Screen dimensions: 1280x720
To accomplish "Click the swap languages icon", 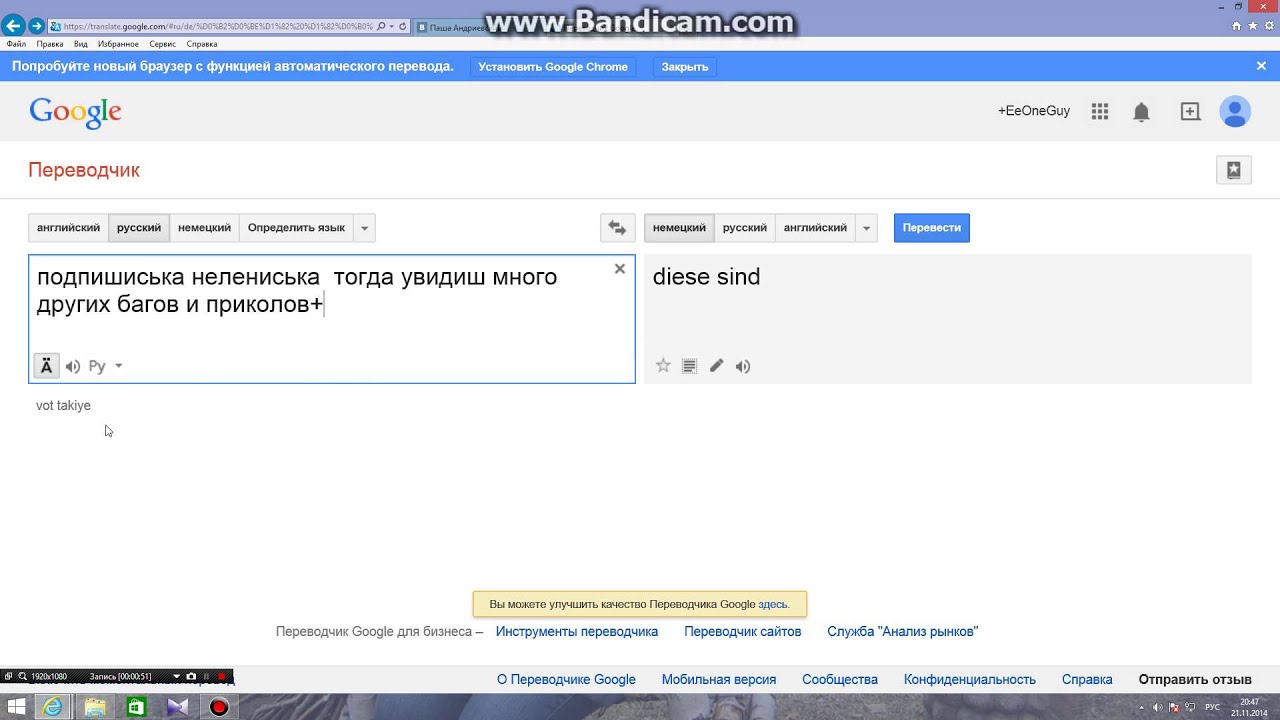I will pyautogui.click(x=617, y=228).
